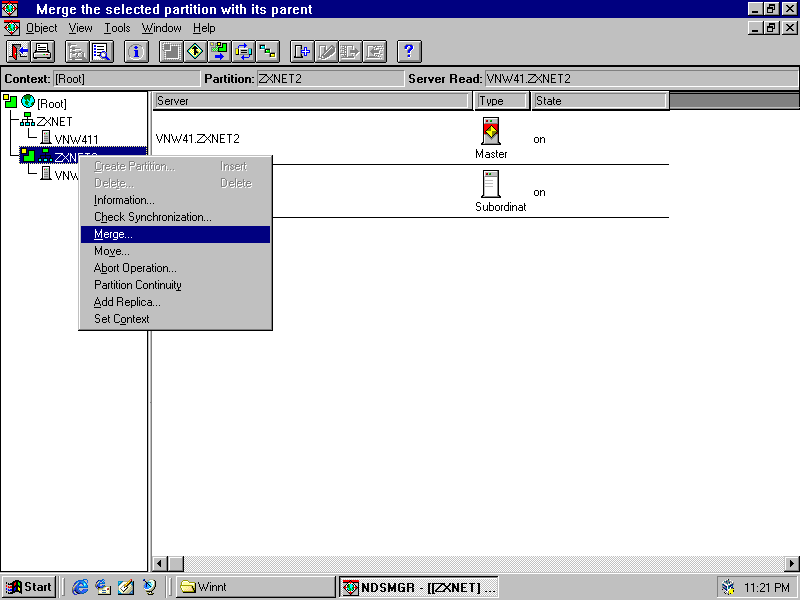Click the Context field showing [Root]

pyautogui.click(x=127, y=79)
